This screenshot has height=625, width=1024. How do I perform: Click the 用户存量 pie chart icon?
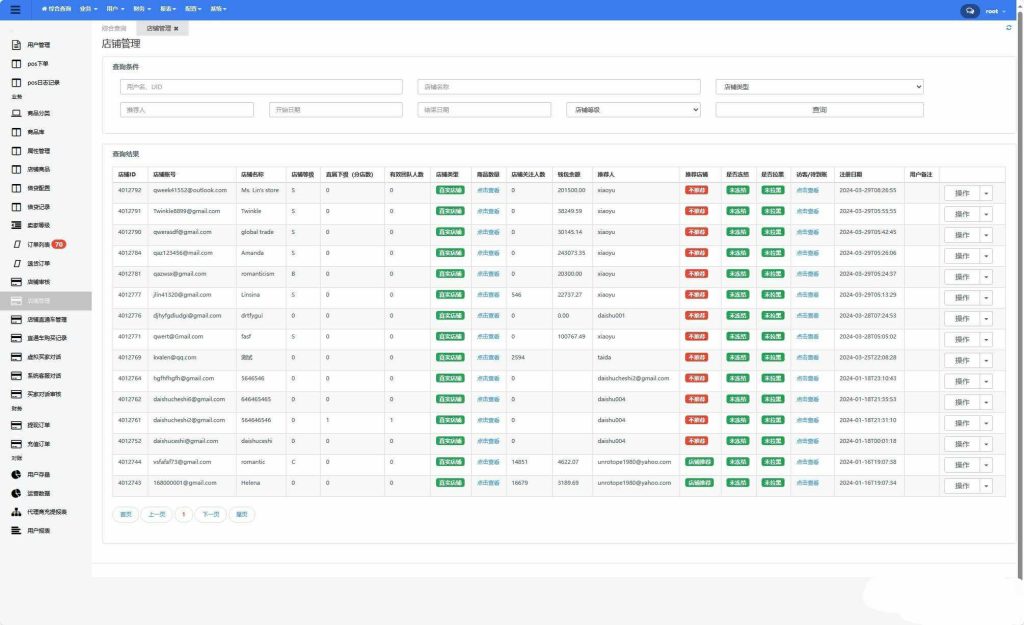coord(16,475)
